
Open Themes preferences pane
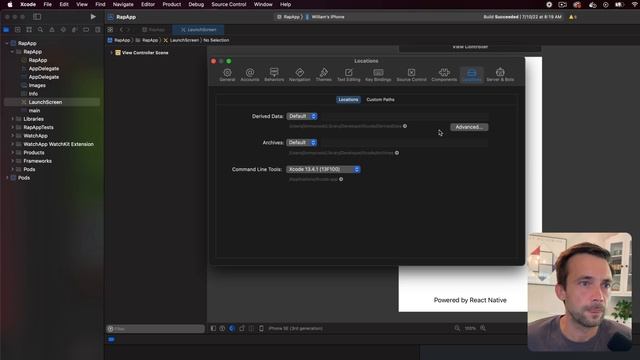click(324, 75)
